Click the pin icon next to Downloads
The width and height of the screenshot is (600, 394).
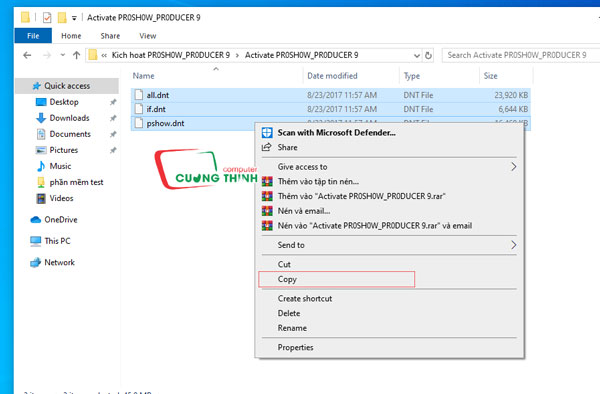[x=113, y=118]
